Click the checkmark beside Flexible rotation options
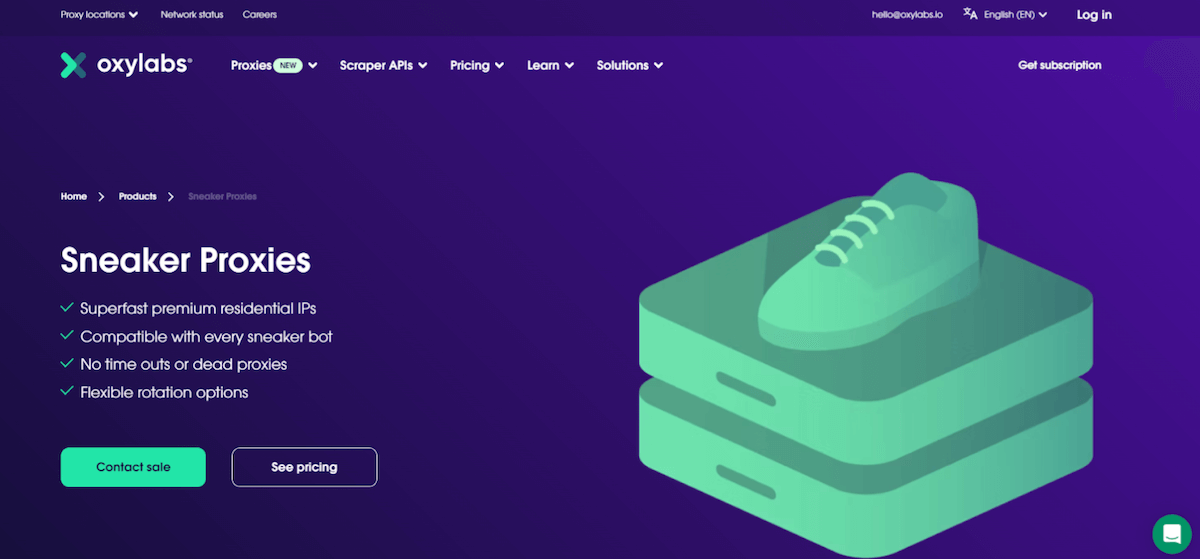1200x559 pixels. point(67,392)
